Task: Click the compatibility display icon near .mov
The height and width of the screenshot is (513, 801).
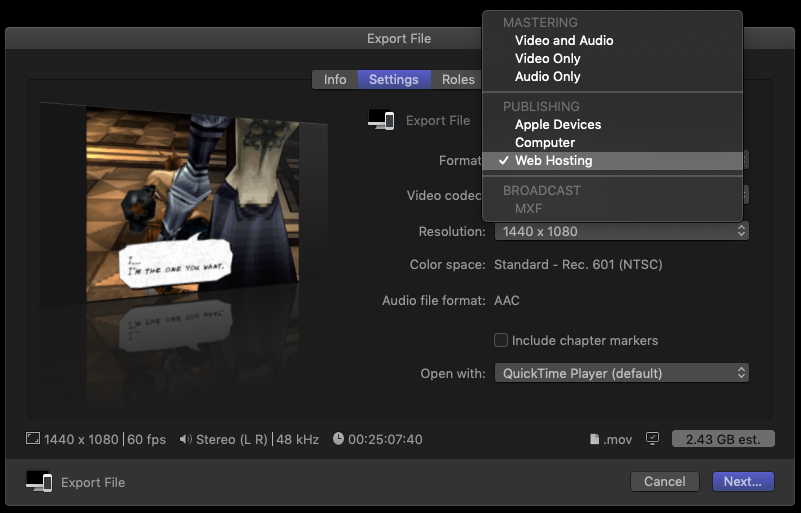Action: [652, 438]
